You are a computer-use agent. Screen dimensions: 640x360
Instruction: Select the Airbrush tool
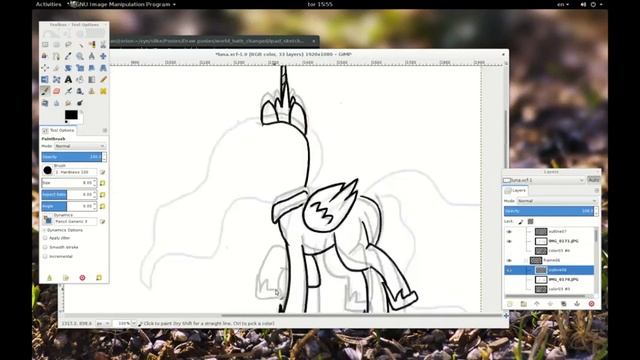pyautogui.click(x=68, y=91)
